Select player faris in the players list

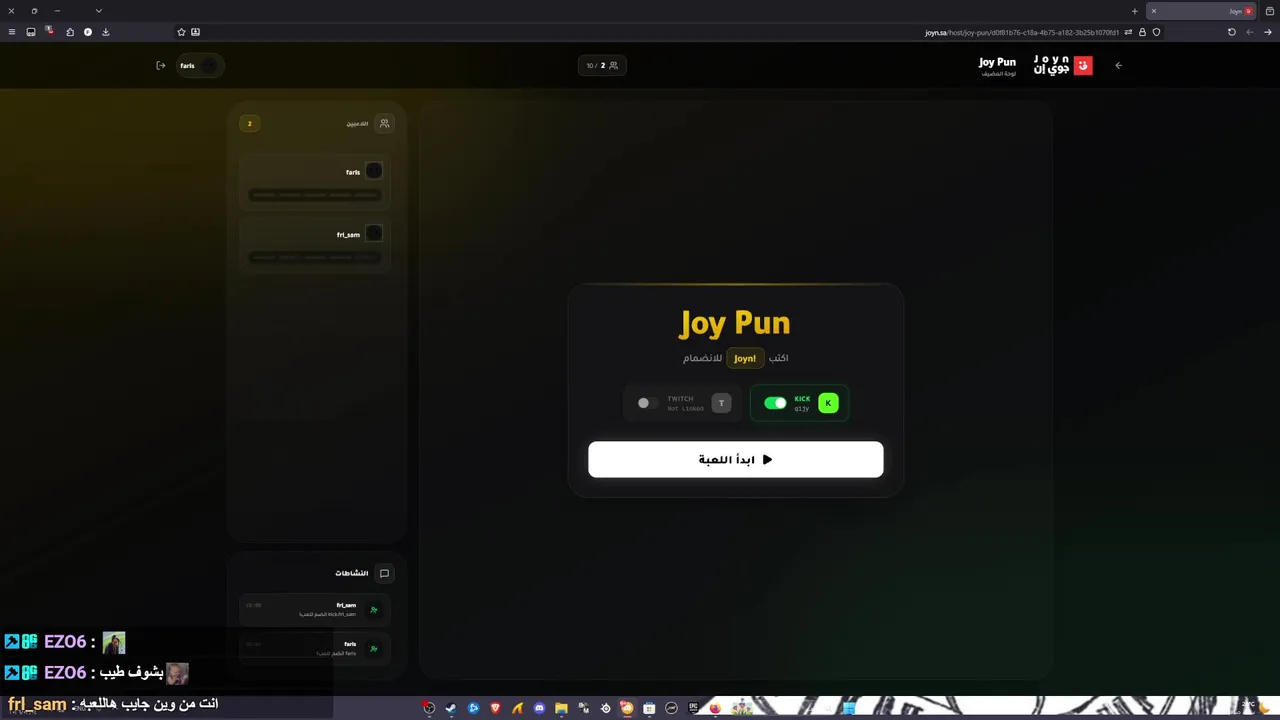pos(315,183)
